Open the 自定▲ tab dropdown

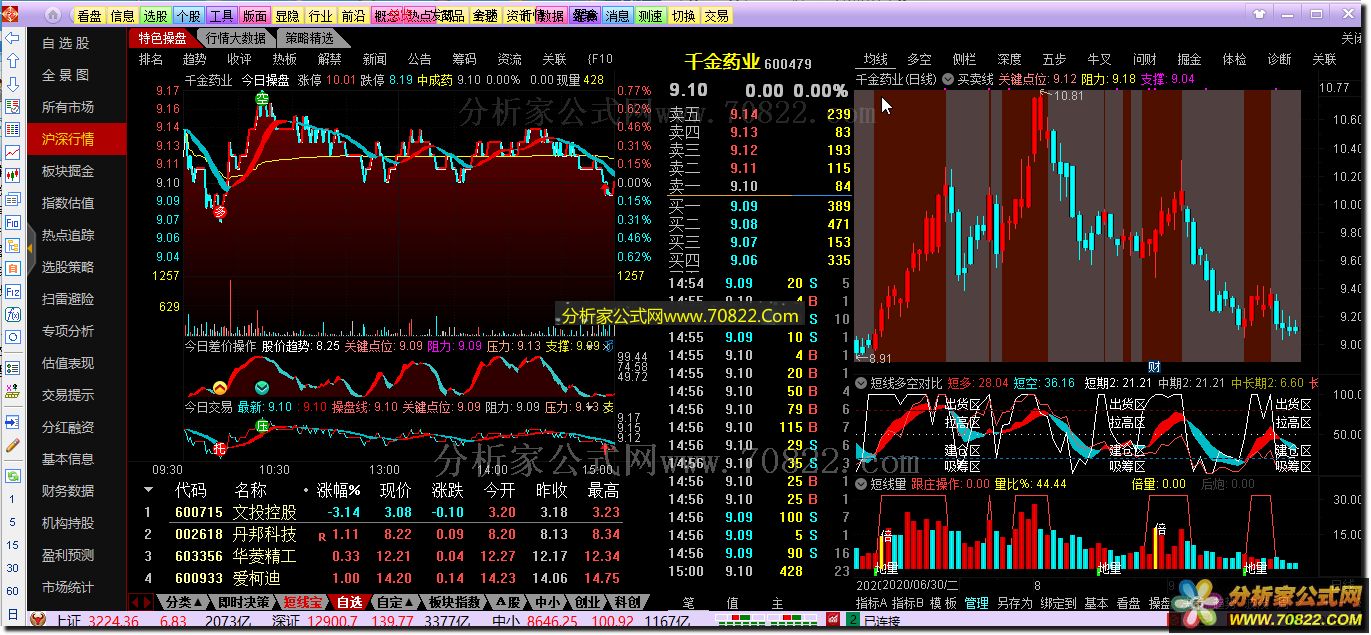coord(394,602)
